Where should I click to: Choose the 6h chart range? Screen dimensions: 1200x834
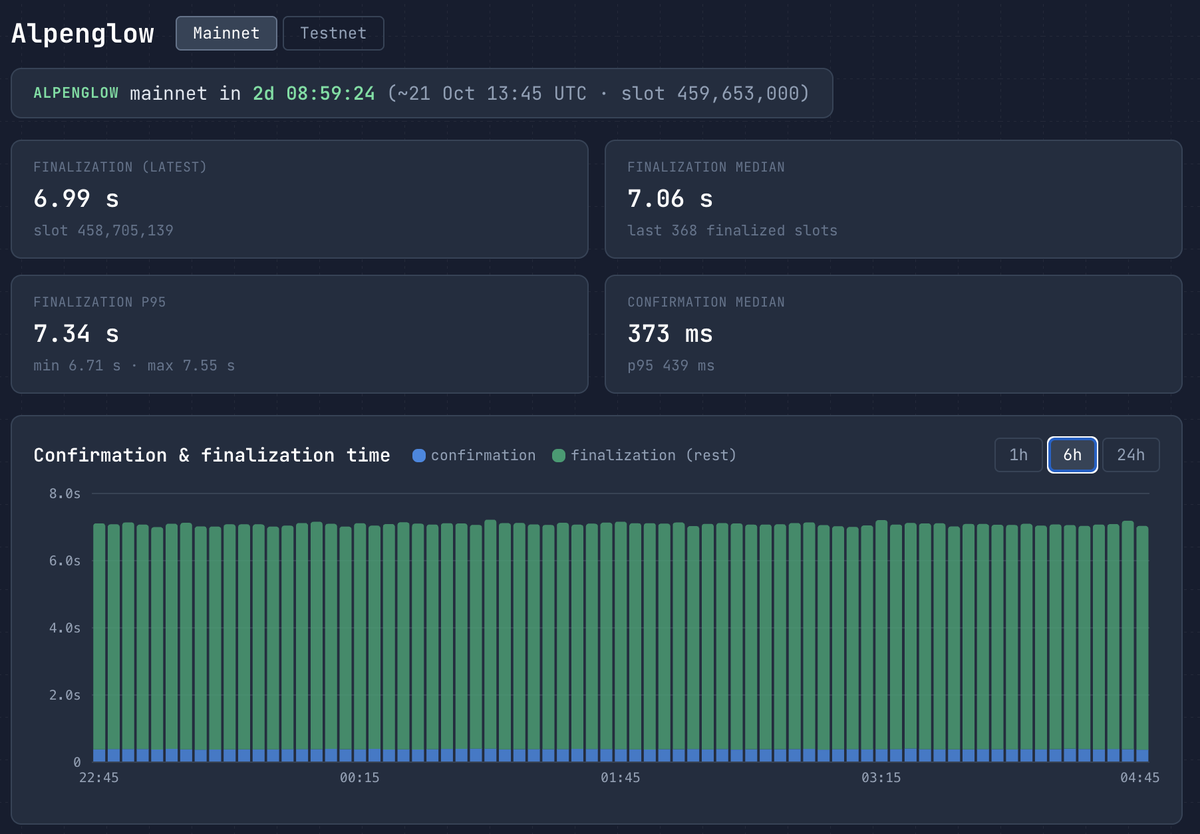1072,455
